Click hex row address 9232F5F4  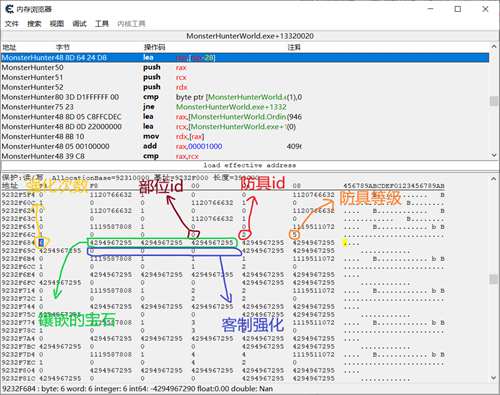click(18, 195)
